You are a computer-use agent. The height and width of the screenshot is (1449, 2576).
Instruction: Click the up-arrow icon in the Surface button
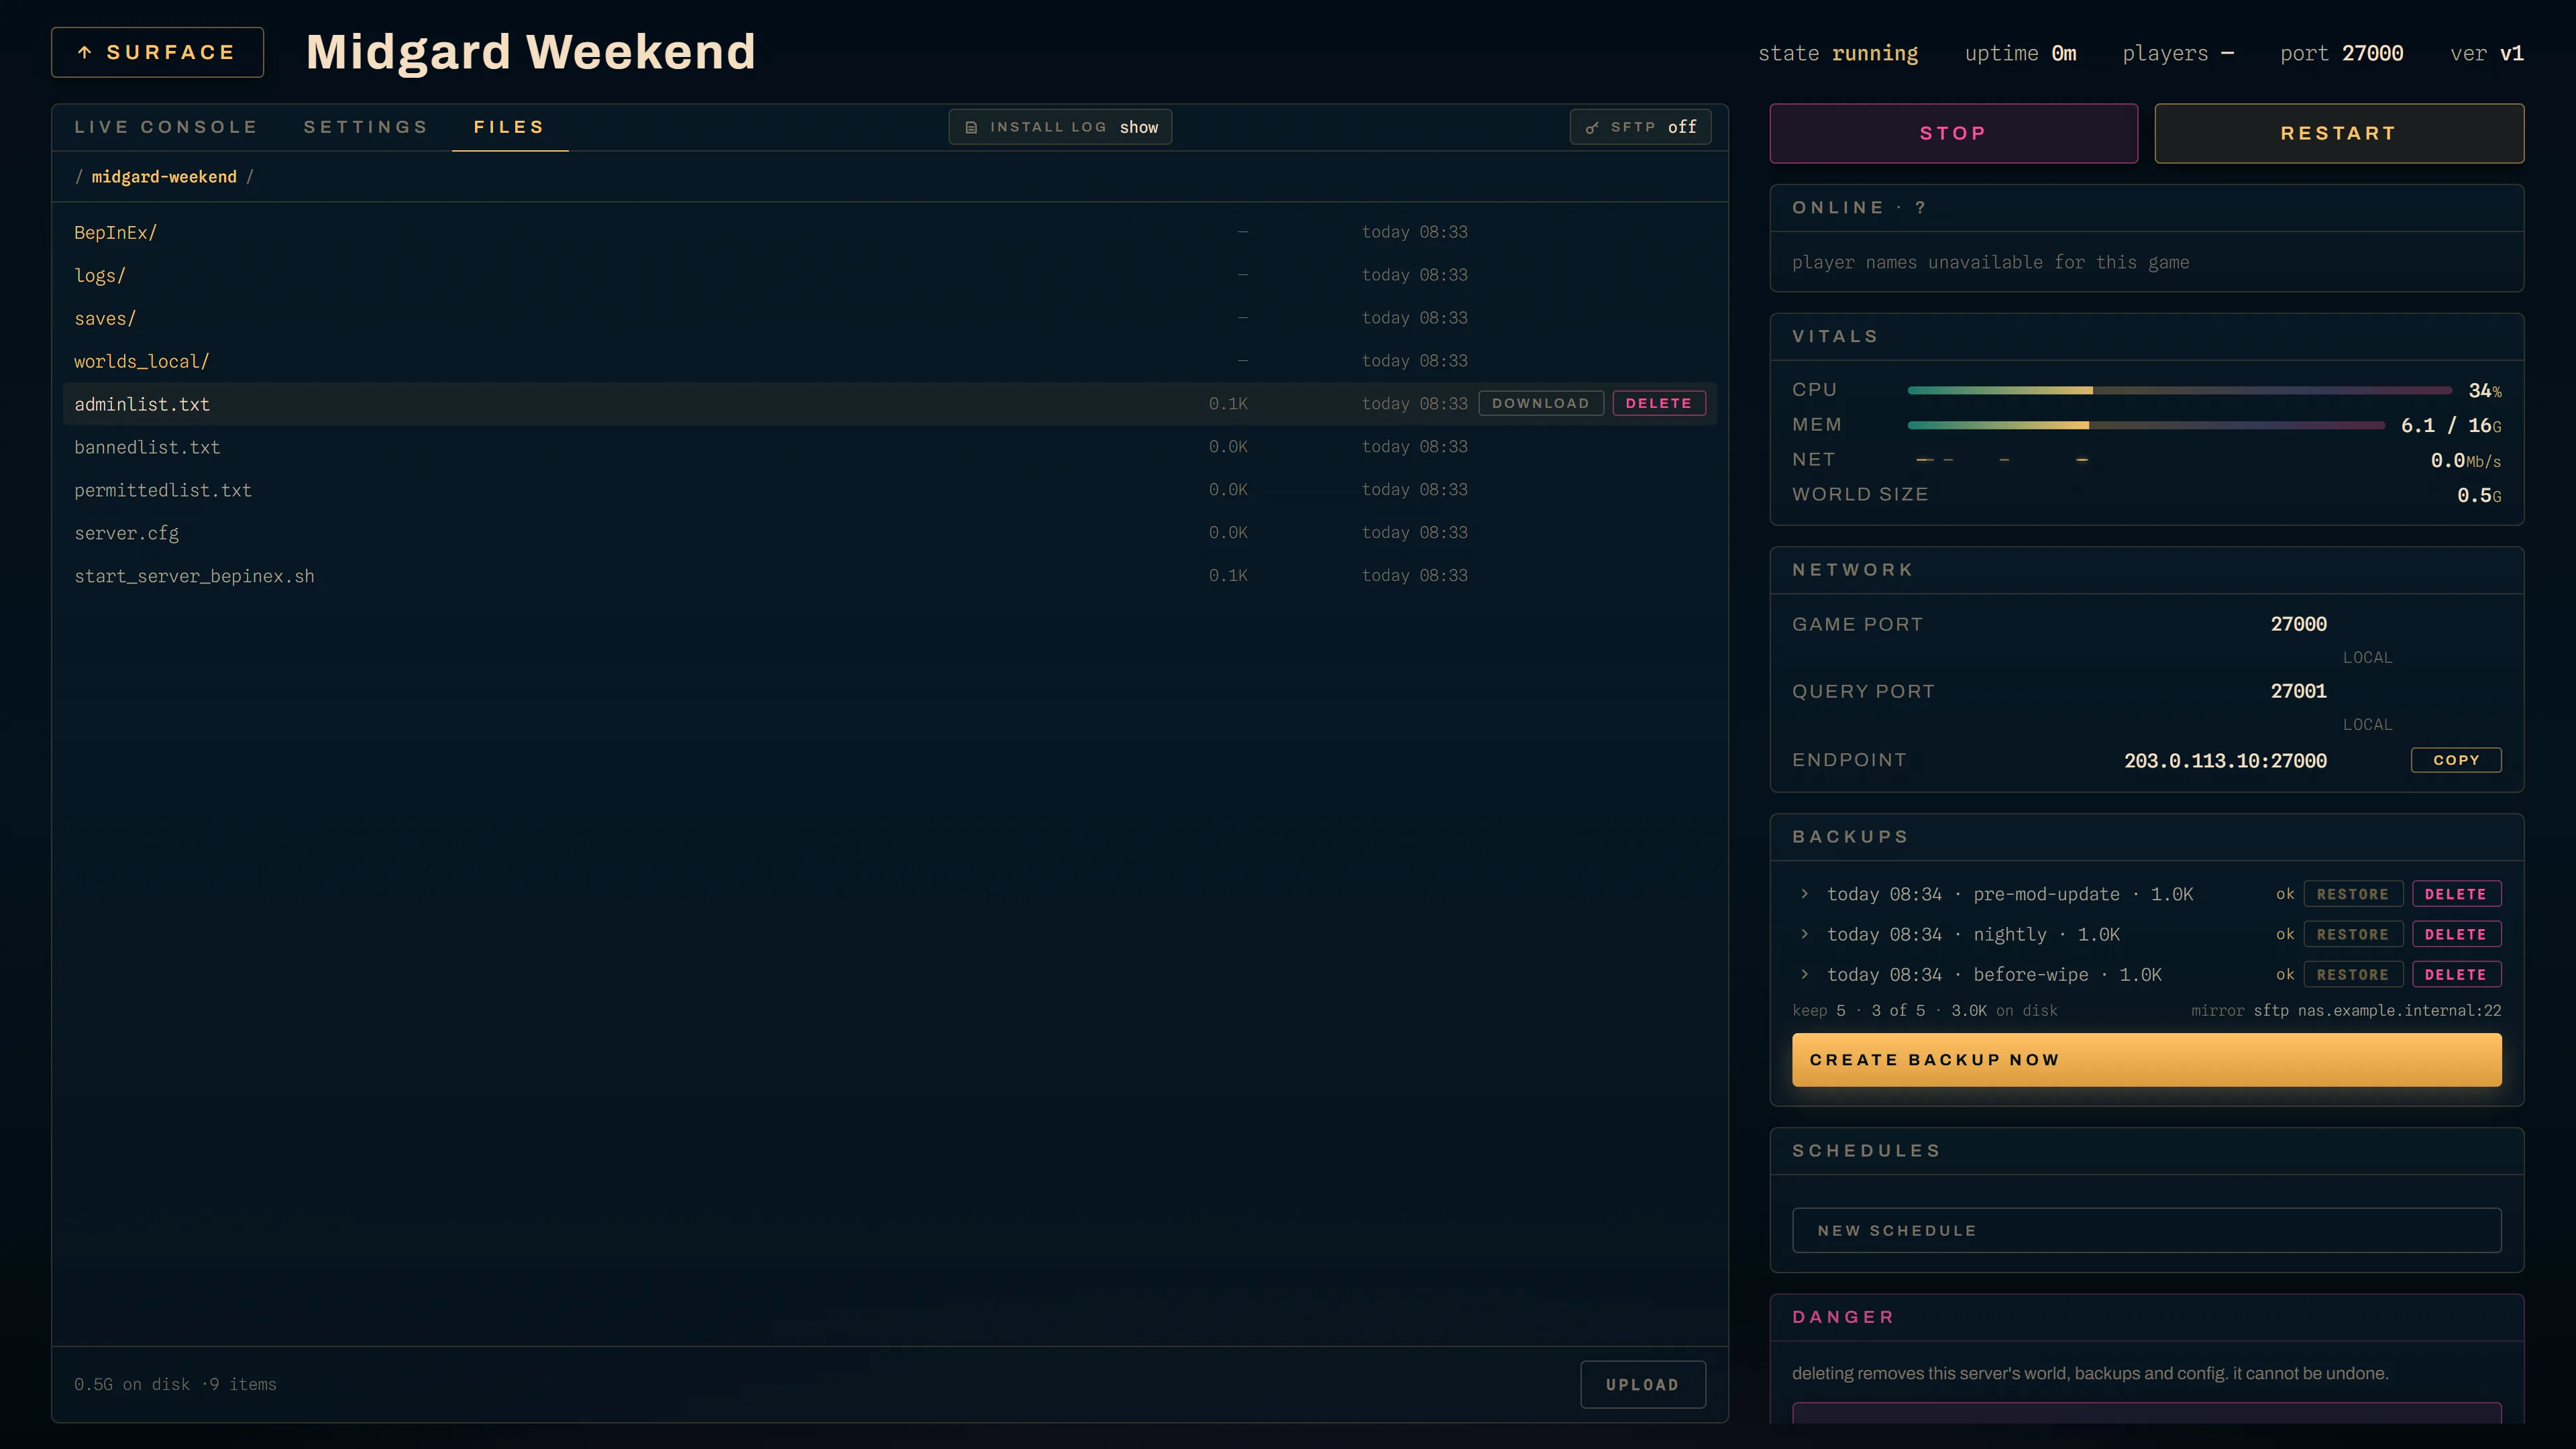(x=85, y=52)
